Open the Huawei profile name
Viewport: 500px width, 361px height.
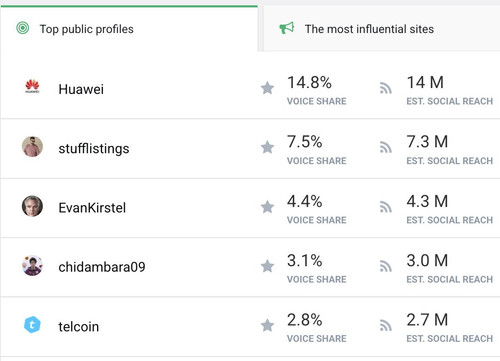(x=81, y=89)
